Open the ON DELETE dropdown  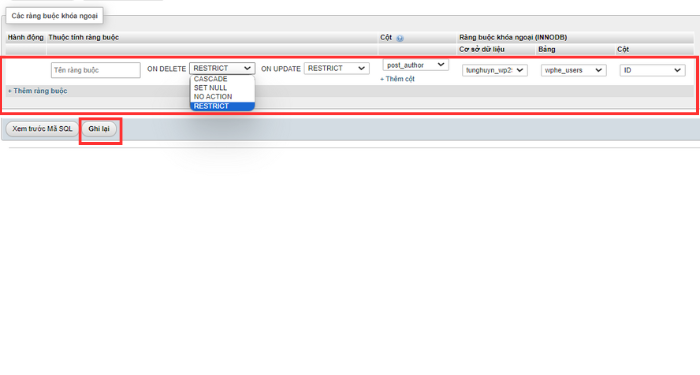pyautogui.click(x=222, y=68)
